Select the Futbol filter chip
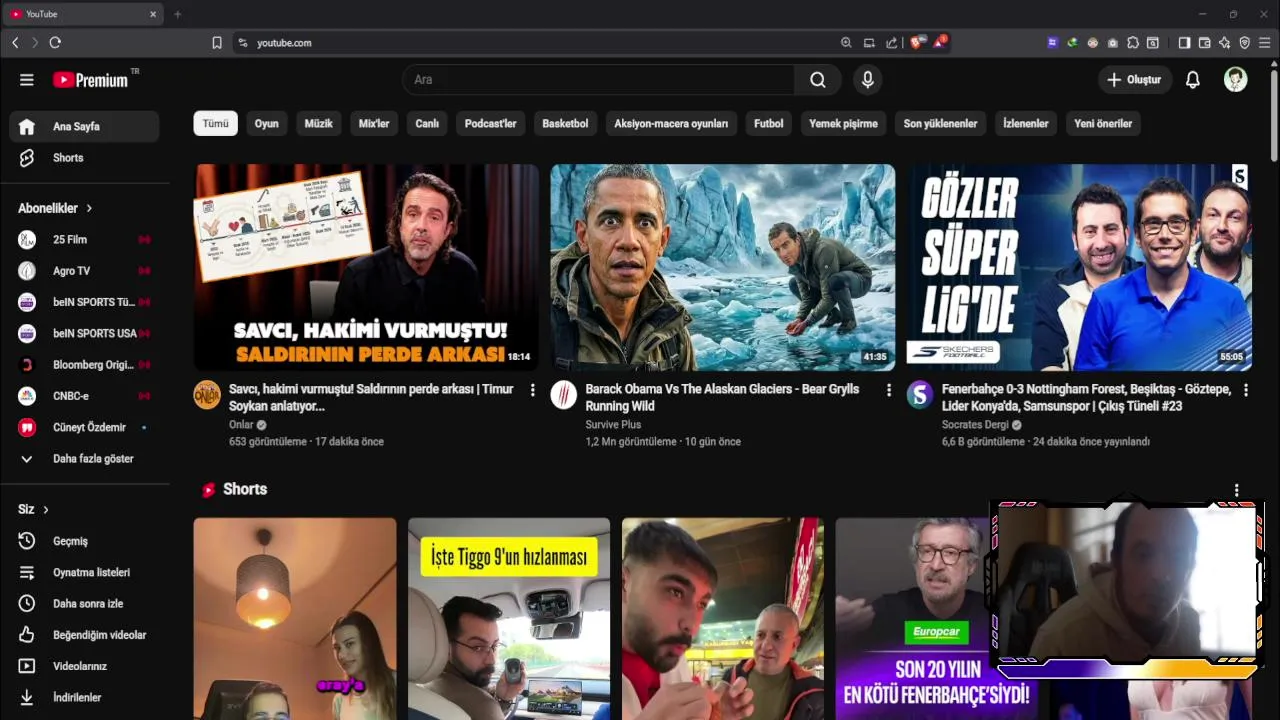Viewport: 1280px width, 720px height. coord(768,124)
